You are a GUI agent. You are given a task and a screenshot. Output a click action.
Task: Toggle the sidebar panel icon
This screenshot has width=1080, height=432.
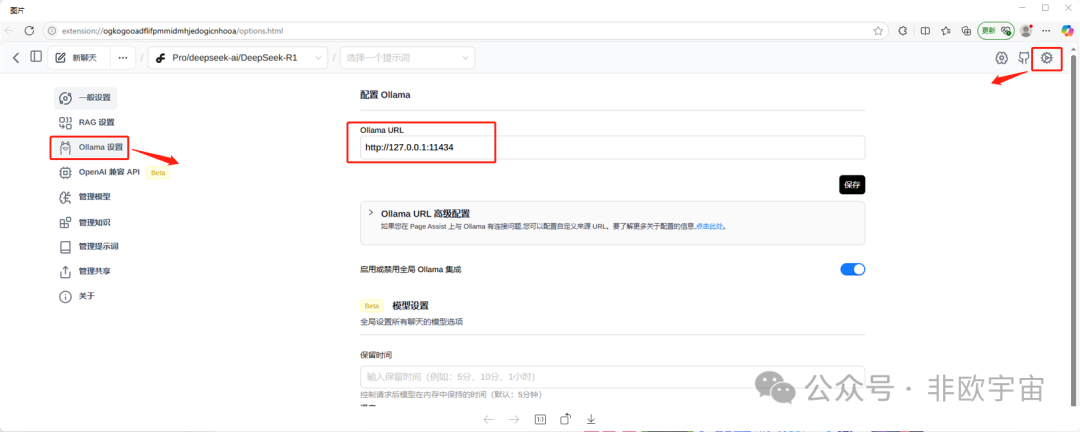(36, 57)
